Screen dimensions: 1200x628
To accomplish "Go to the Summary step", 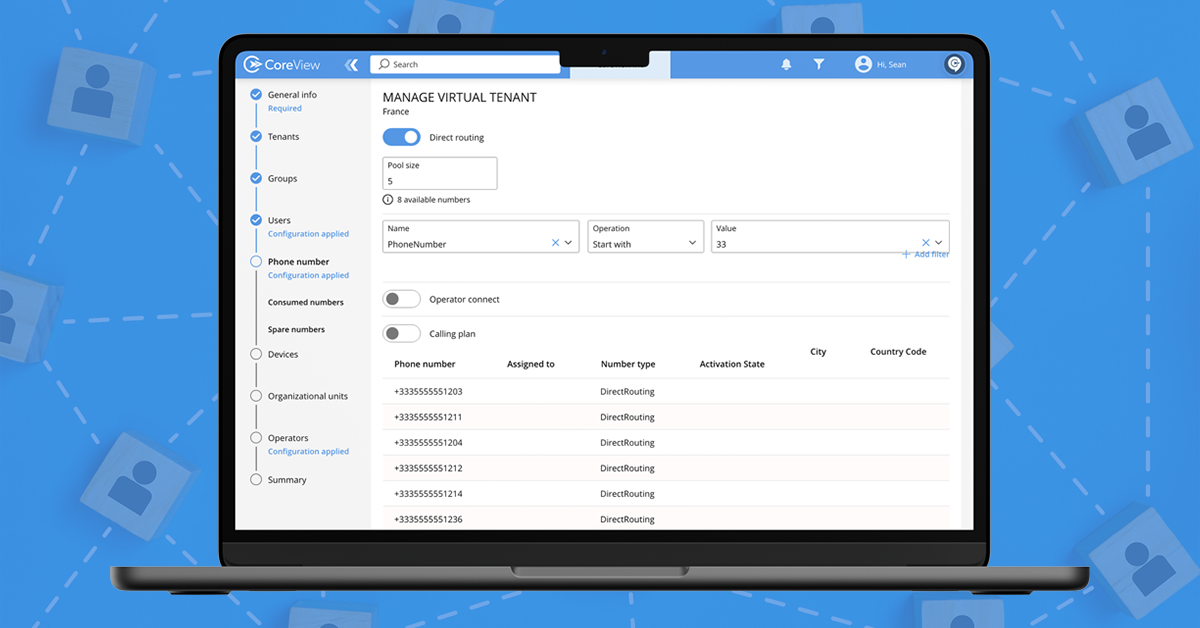I will coord(286,479).
